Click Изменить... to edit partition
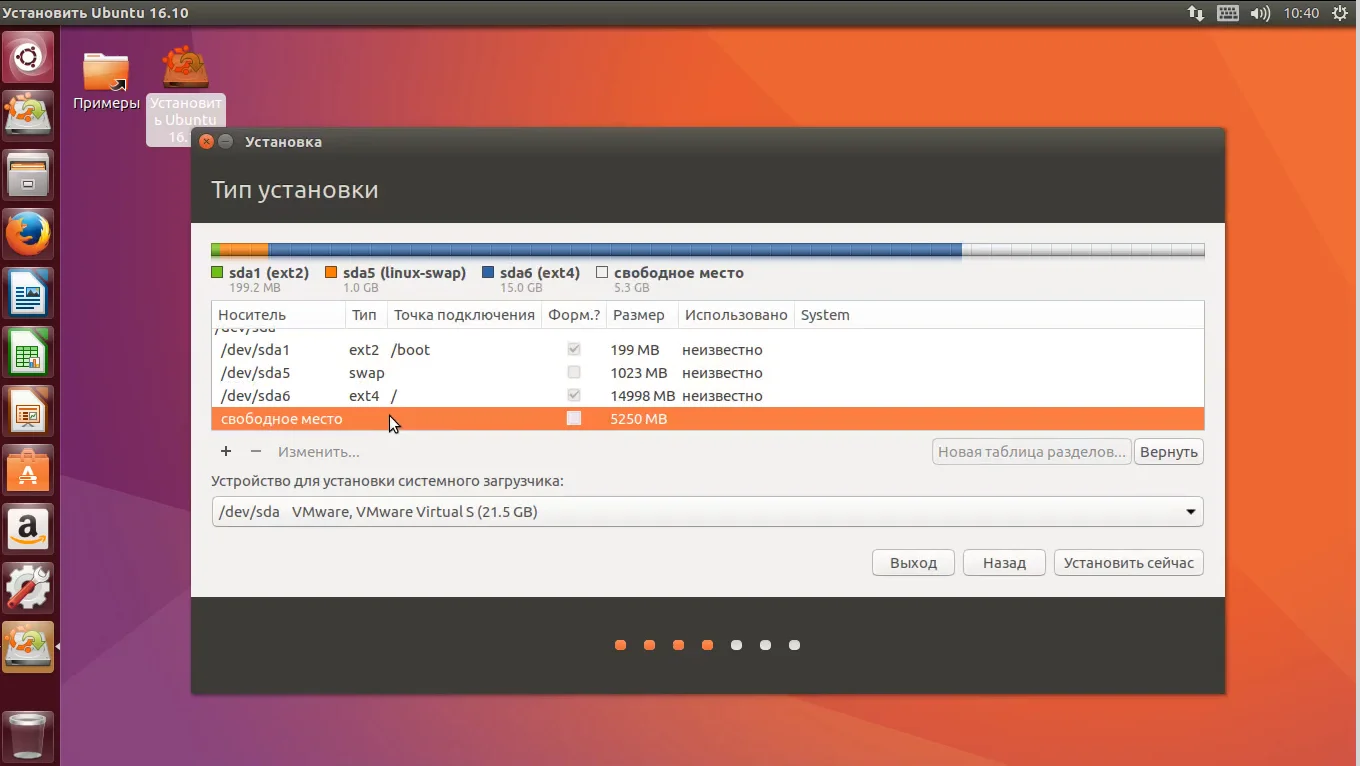Image resolution: width=1360 pixels, height=766 pixels. (x=319, y=452)
